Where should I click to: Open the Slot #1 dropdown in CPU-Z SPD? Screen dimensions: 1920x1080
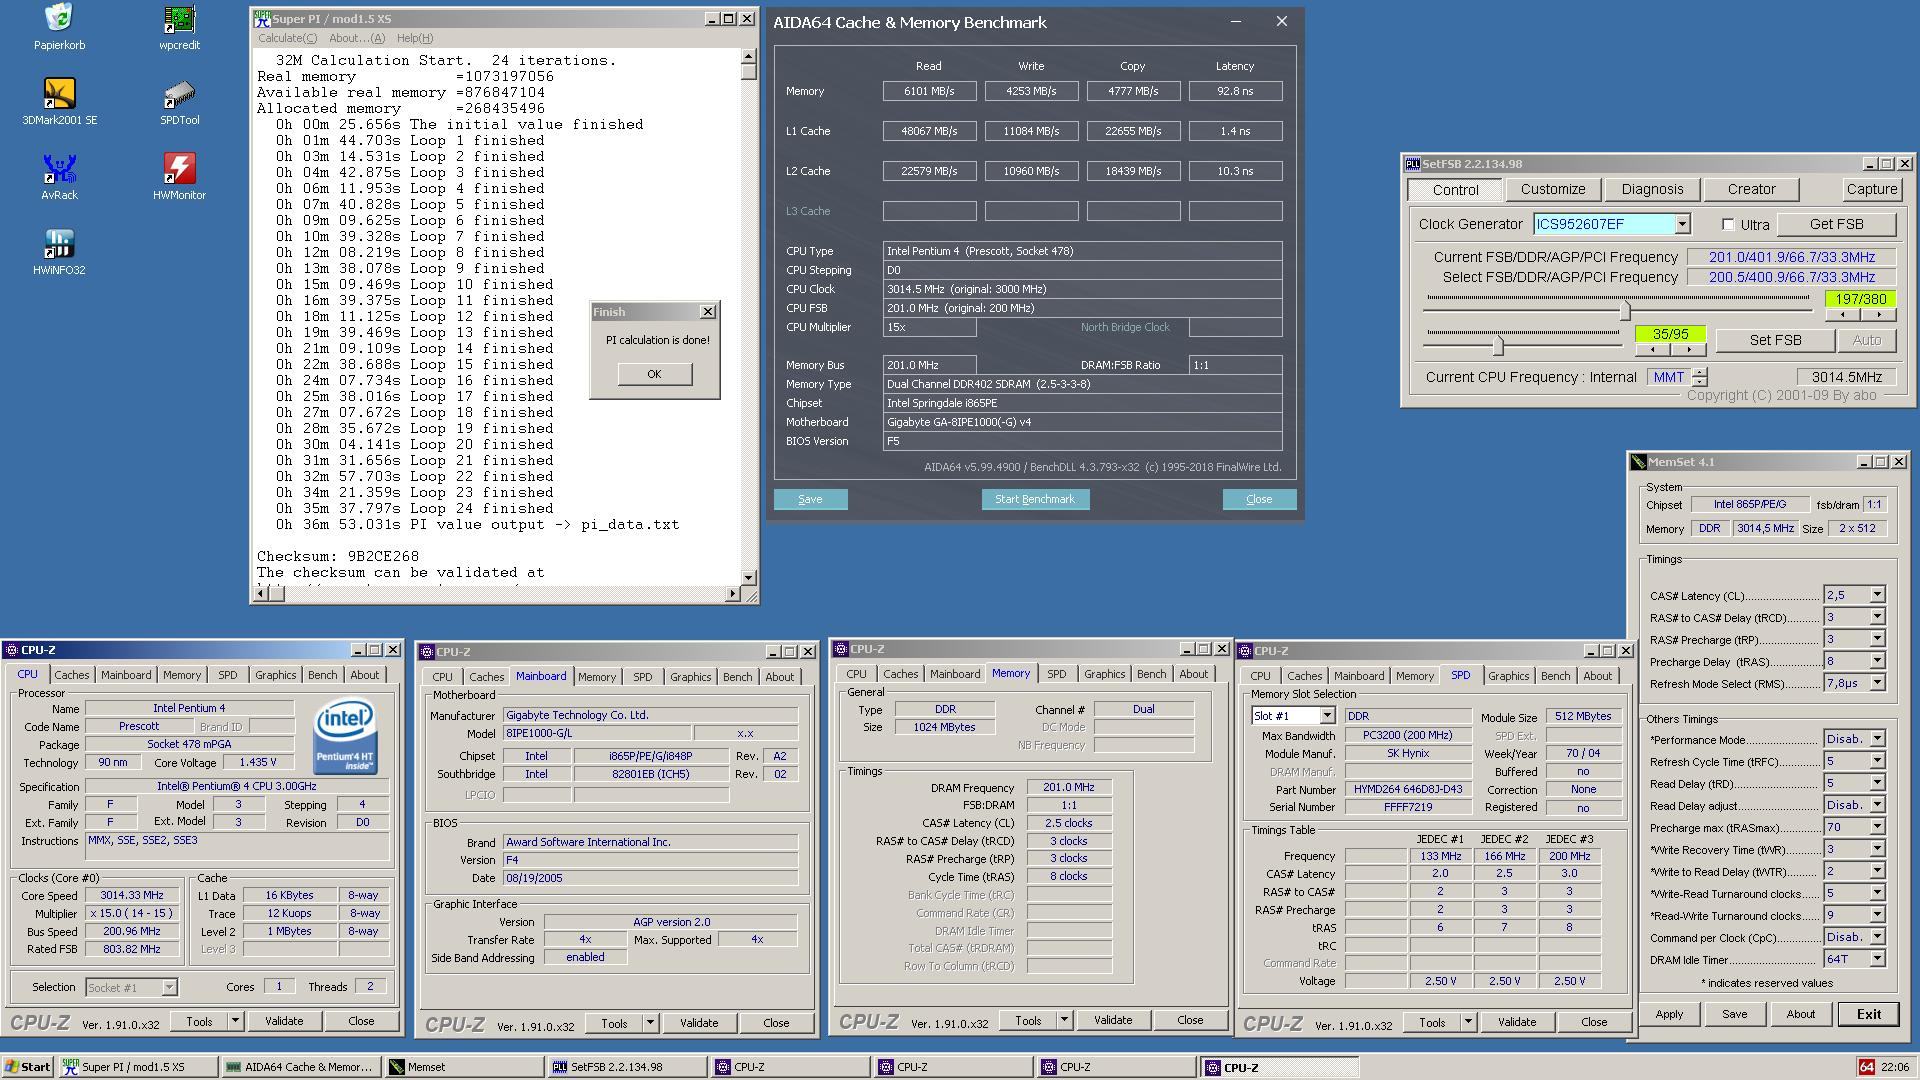pyautogui.click(x=1326, y=716)
